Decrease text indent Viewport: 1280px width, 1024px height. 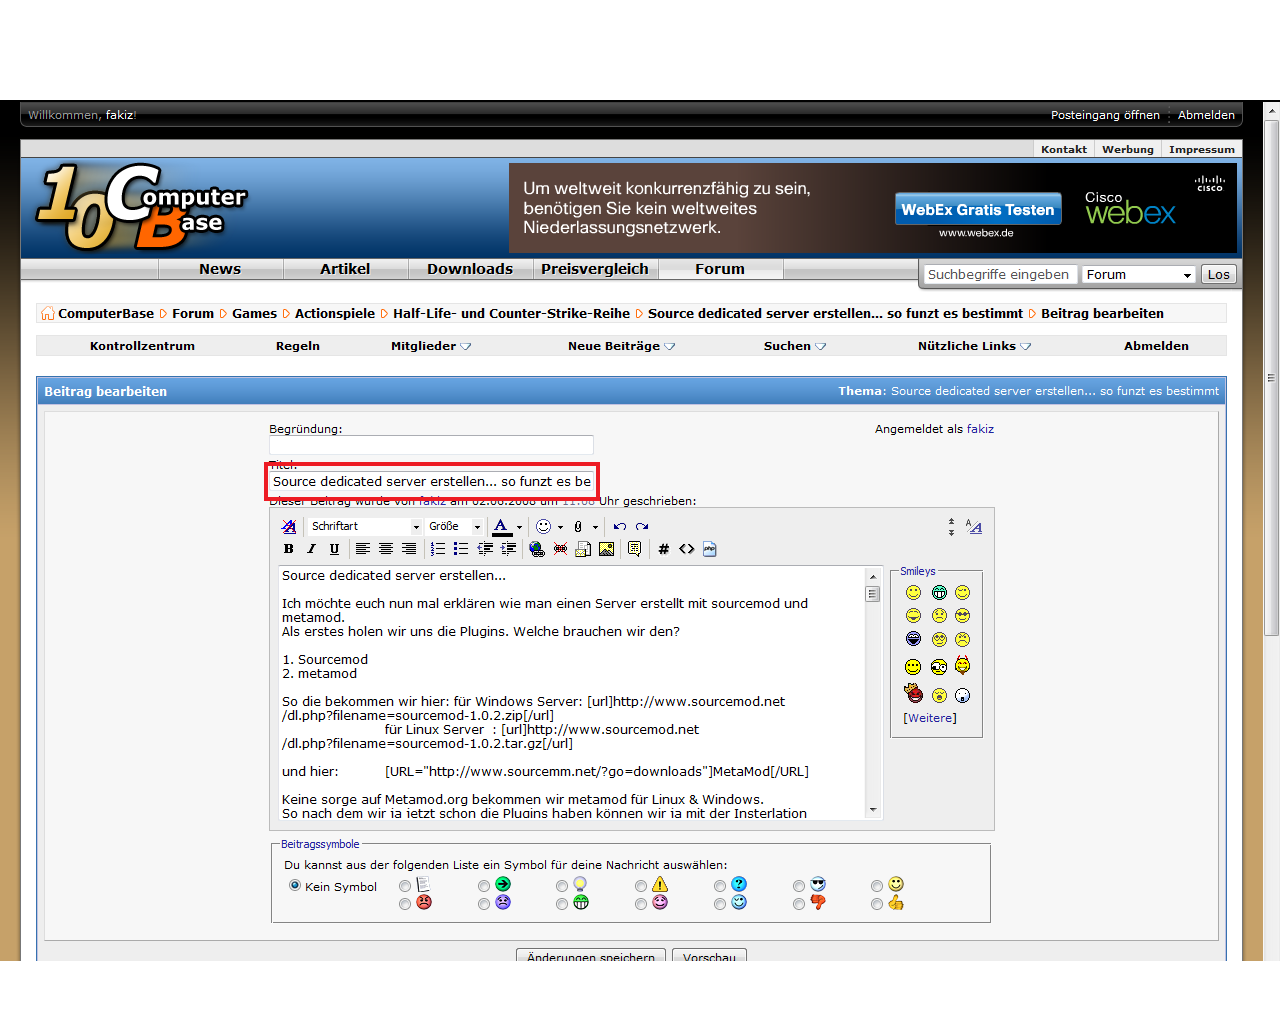pyautogui.click(x=485, y=549)
